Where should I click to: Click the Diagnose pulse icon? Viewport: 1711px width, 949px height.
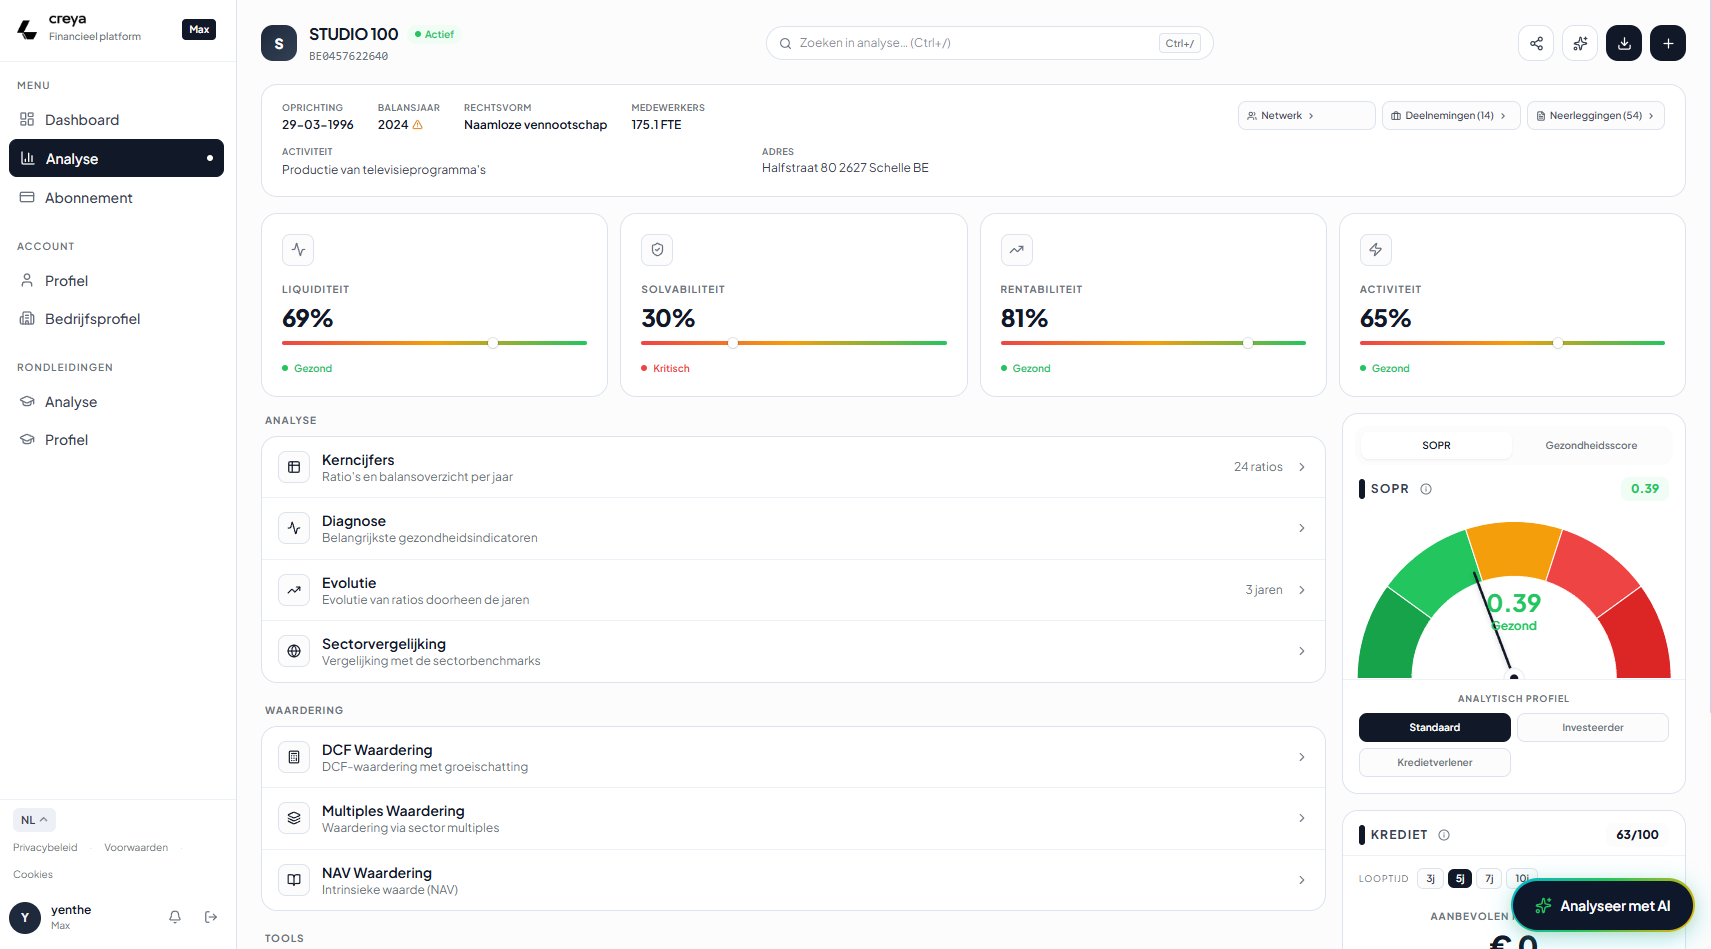click(x=294, y=528)
